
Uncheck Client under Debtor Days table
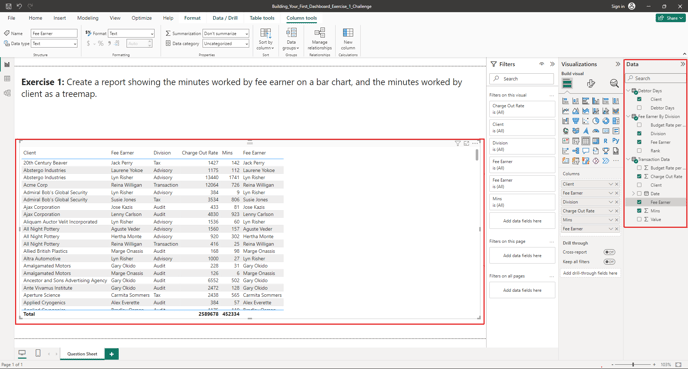click(x=639, y=99)
